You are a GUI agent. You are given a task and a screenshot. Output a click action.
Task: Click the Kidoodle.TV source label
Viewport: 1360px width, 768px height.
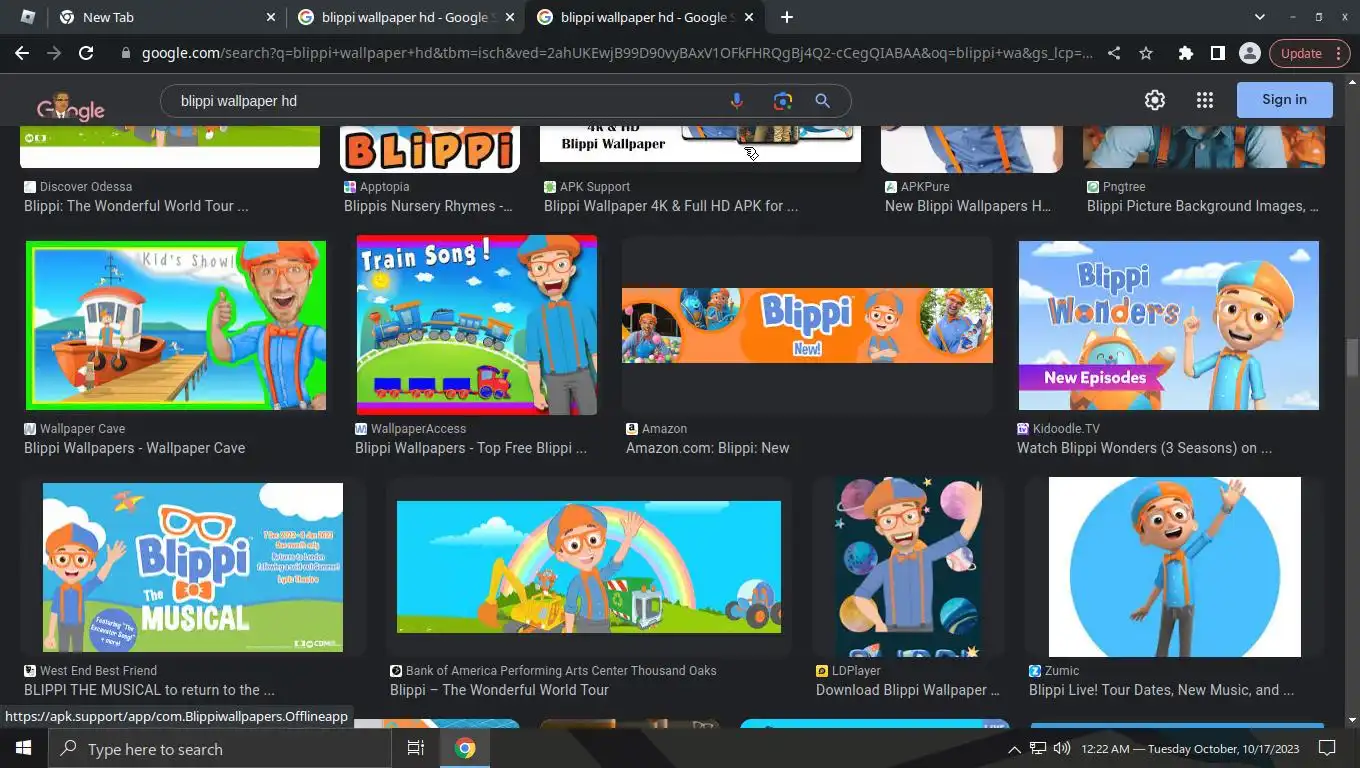point(1066,429)
